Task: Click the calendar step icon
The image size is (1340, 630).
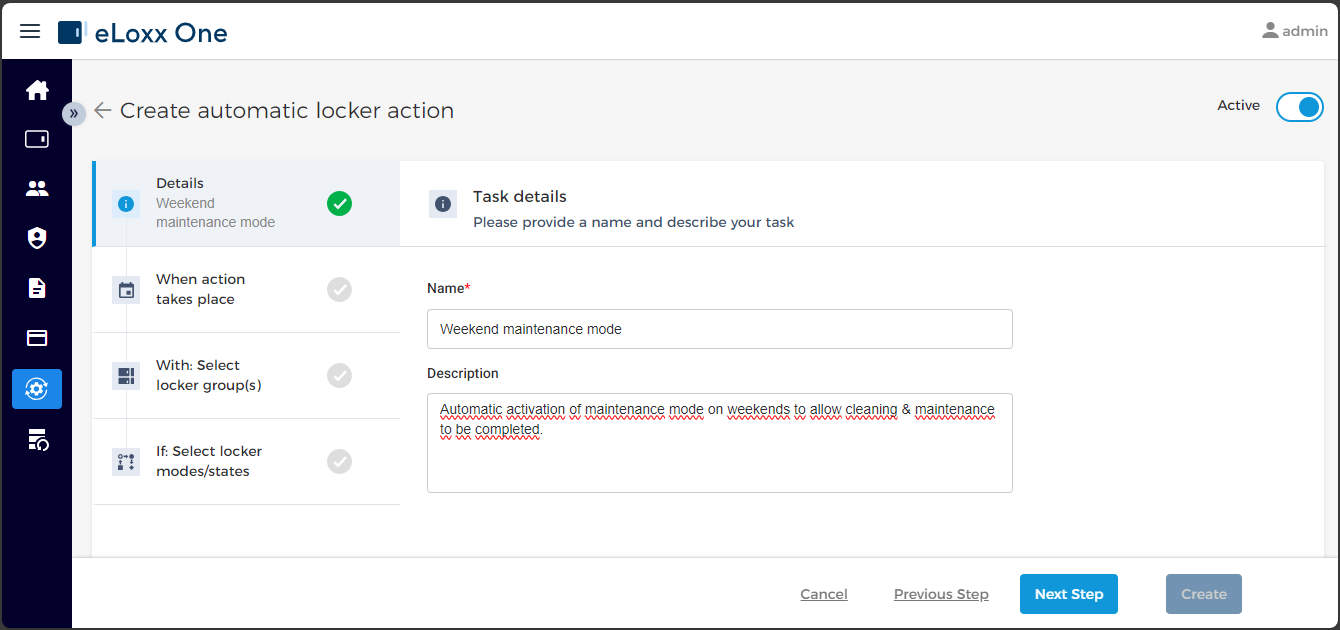Action: [x=126, y=290]
